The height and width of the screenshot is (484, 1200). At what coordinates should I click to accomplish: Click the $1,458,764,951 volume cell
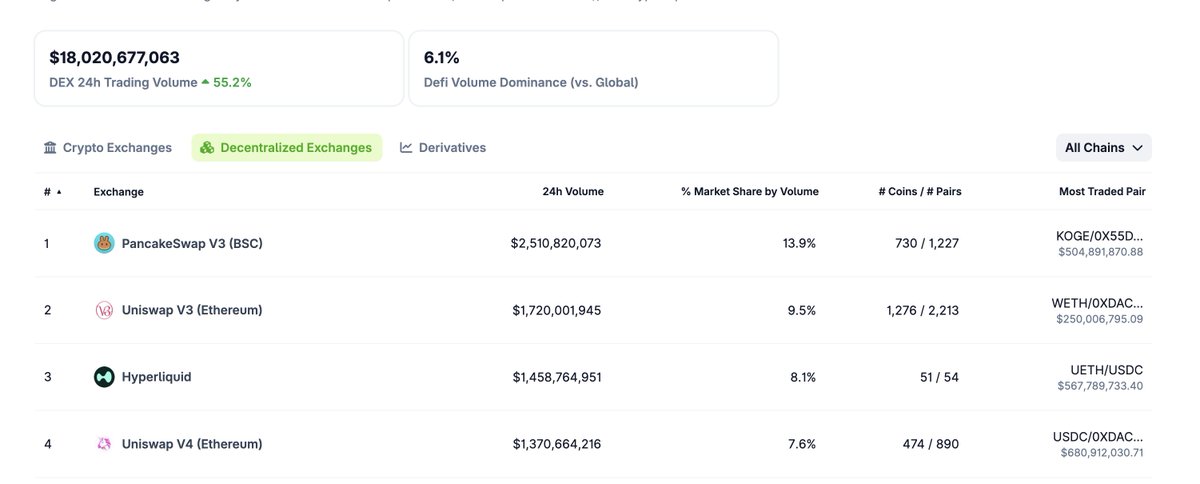click(x=557, y=377)
